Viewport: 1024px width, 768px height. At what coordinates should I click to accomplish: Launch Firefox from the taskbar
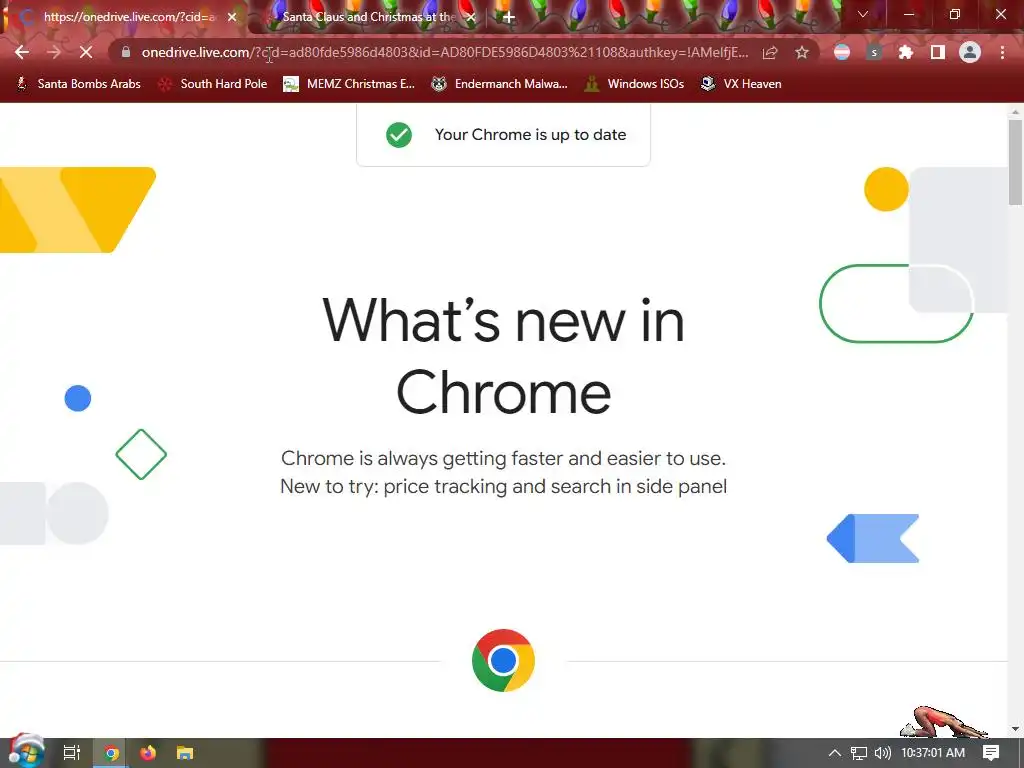148,753
